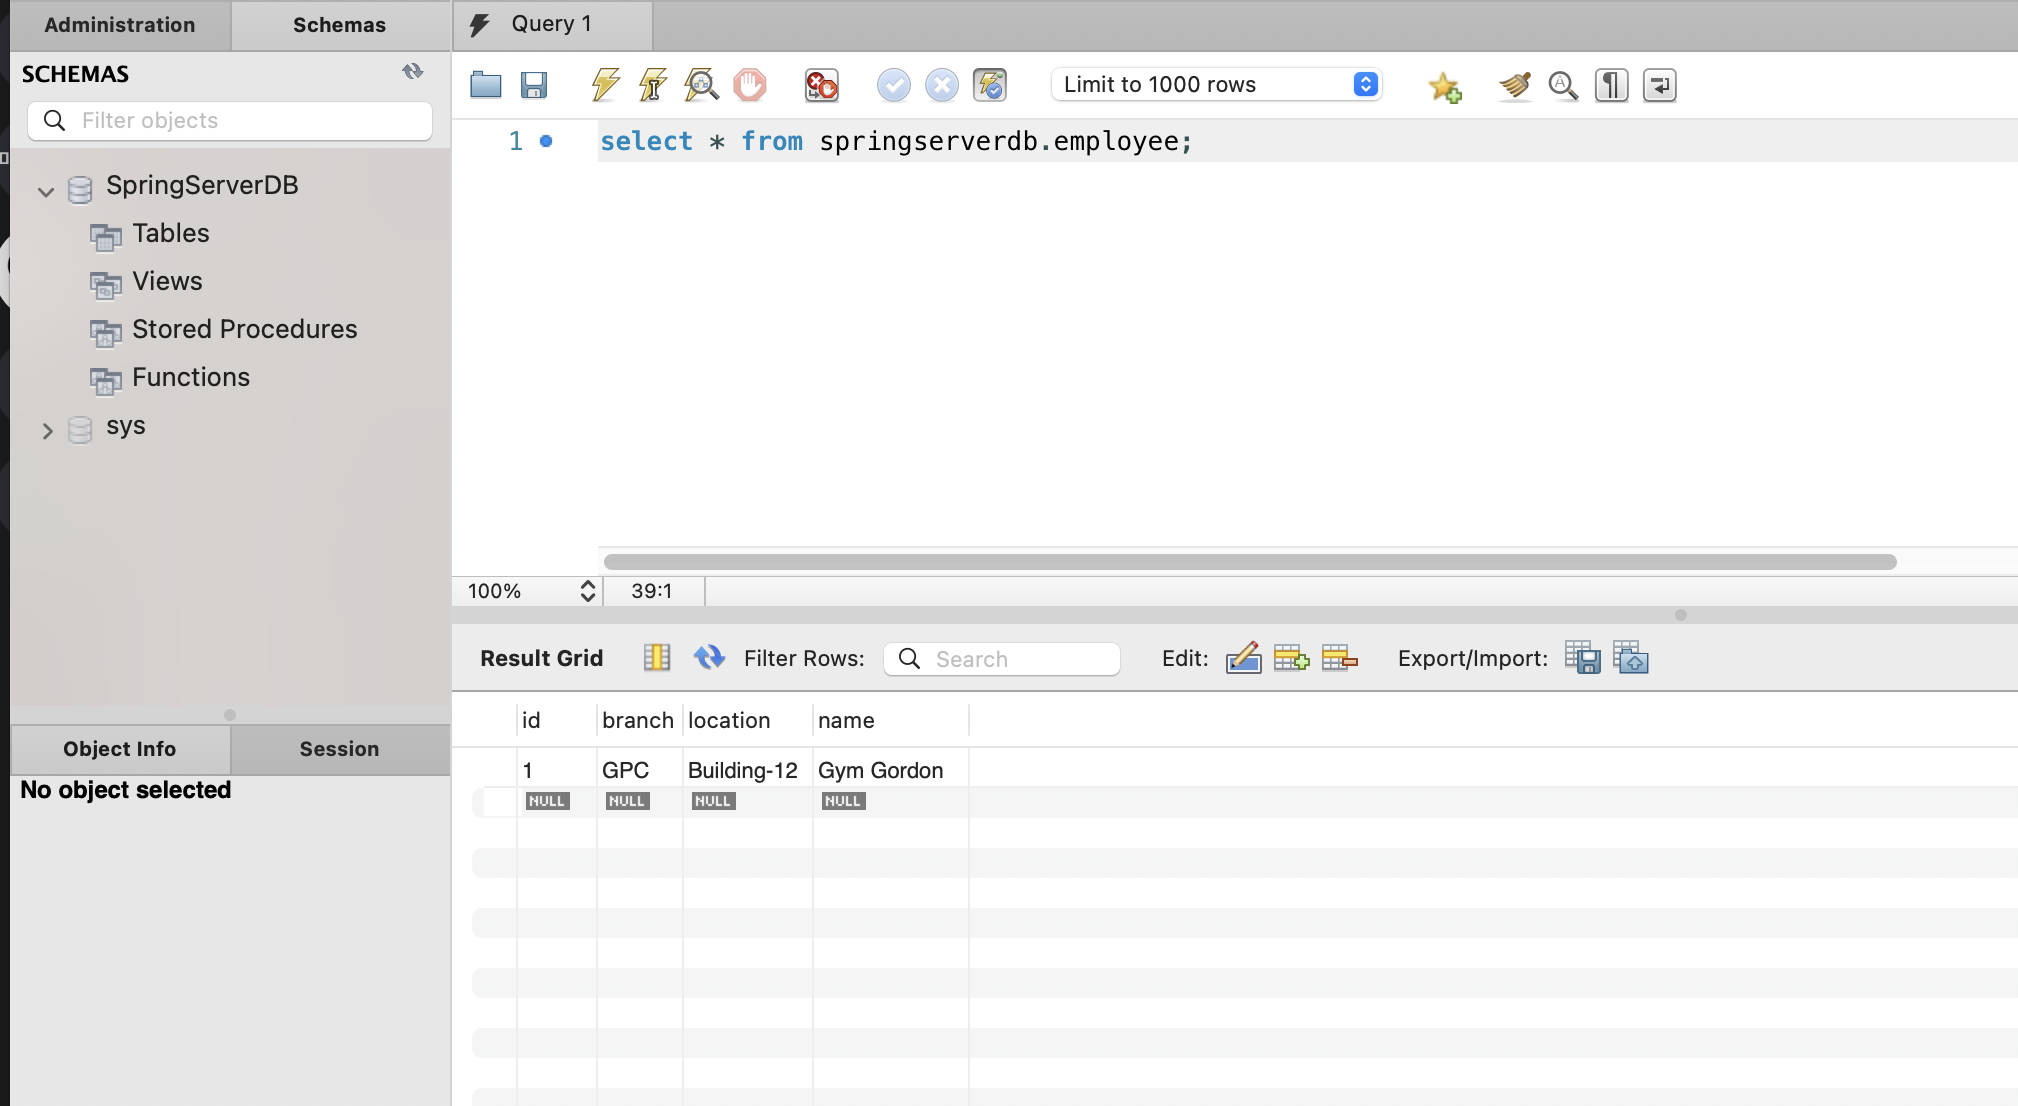
Task: Select the sys schema
Action: [x=126, y=426]
